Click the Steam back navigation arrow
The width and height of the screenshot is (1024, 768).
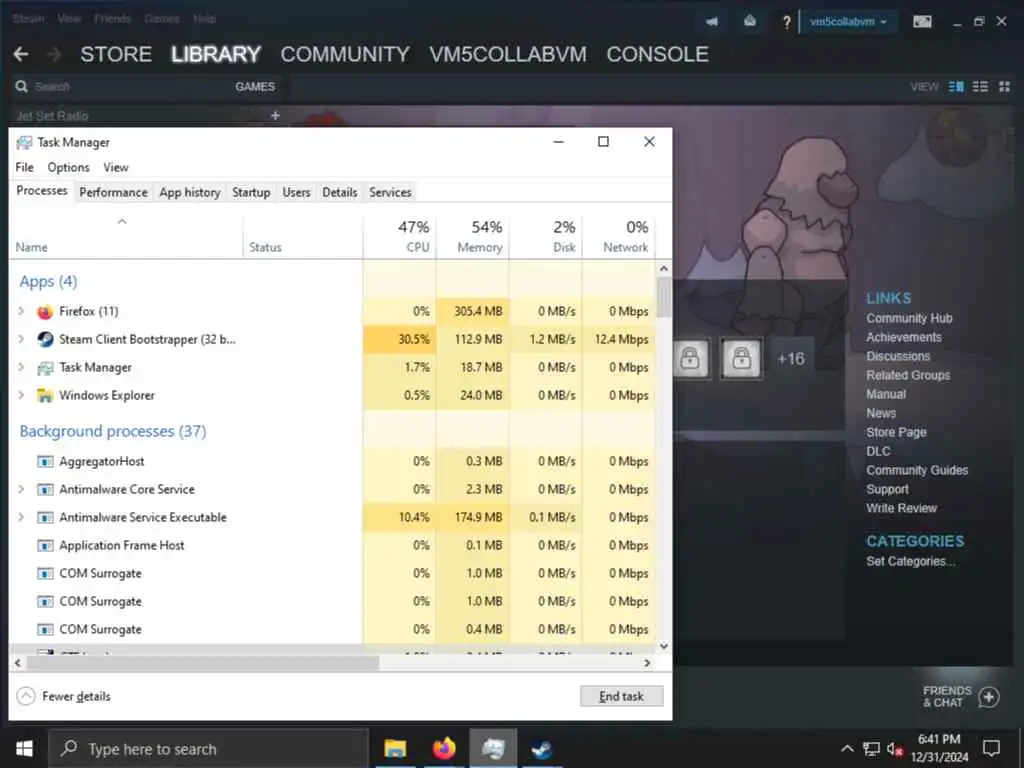point(21,54)
